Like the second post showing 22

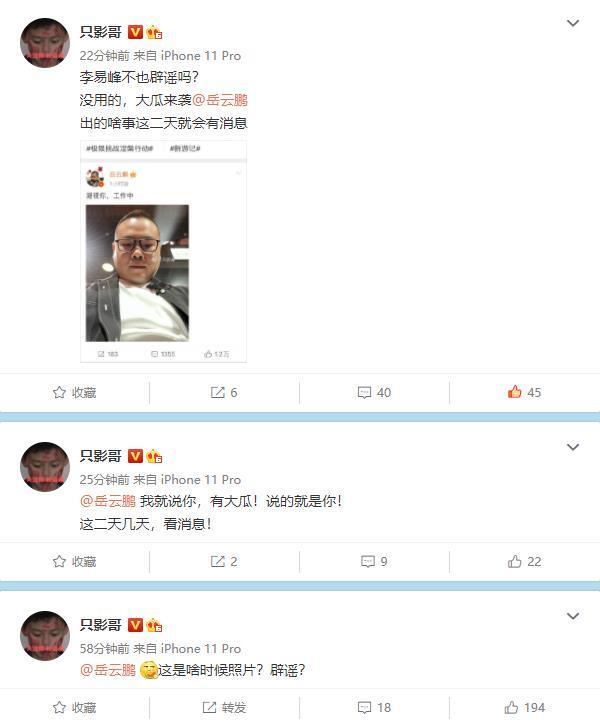point(524,561)
